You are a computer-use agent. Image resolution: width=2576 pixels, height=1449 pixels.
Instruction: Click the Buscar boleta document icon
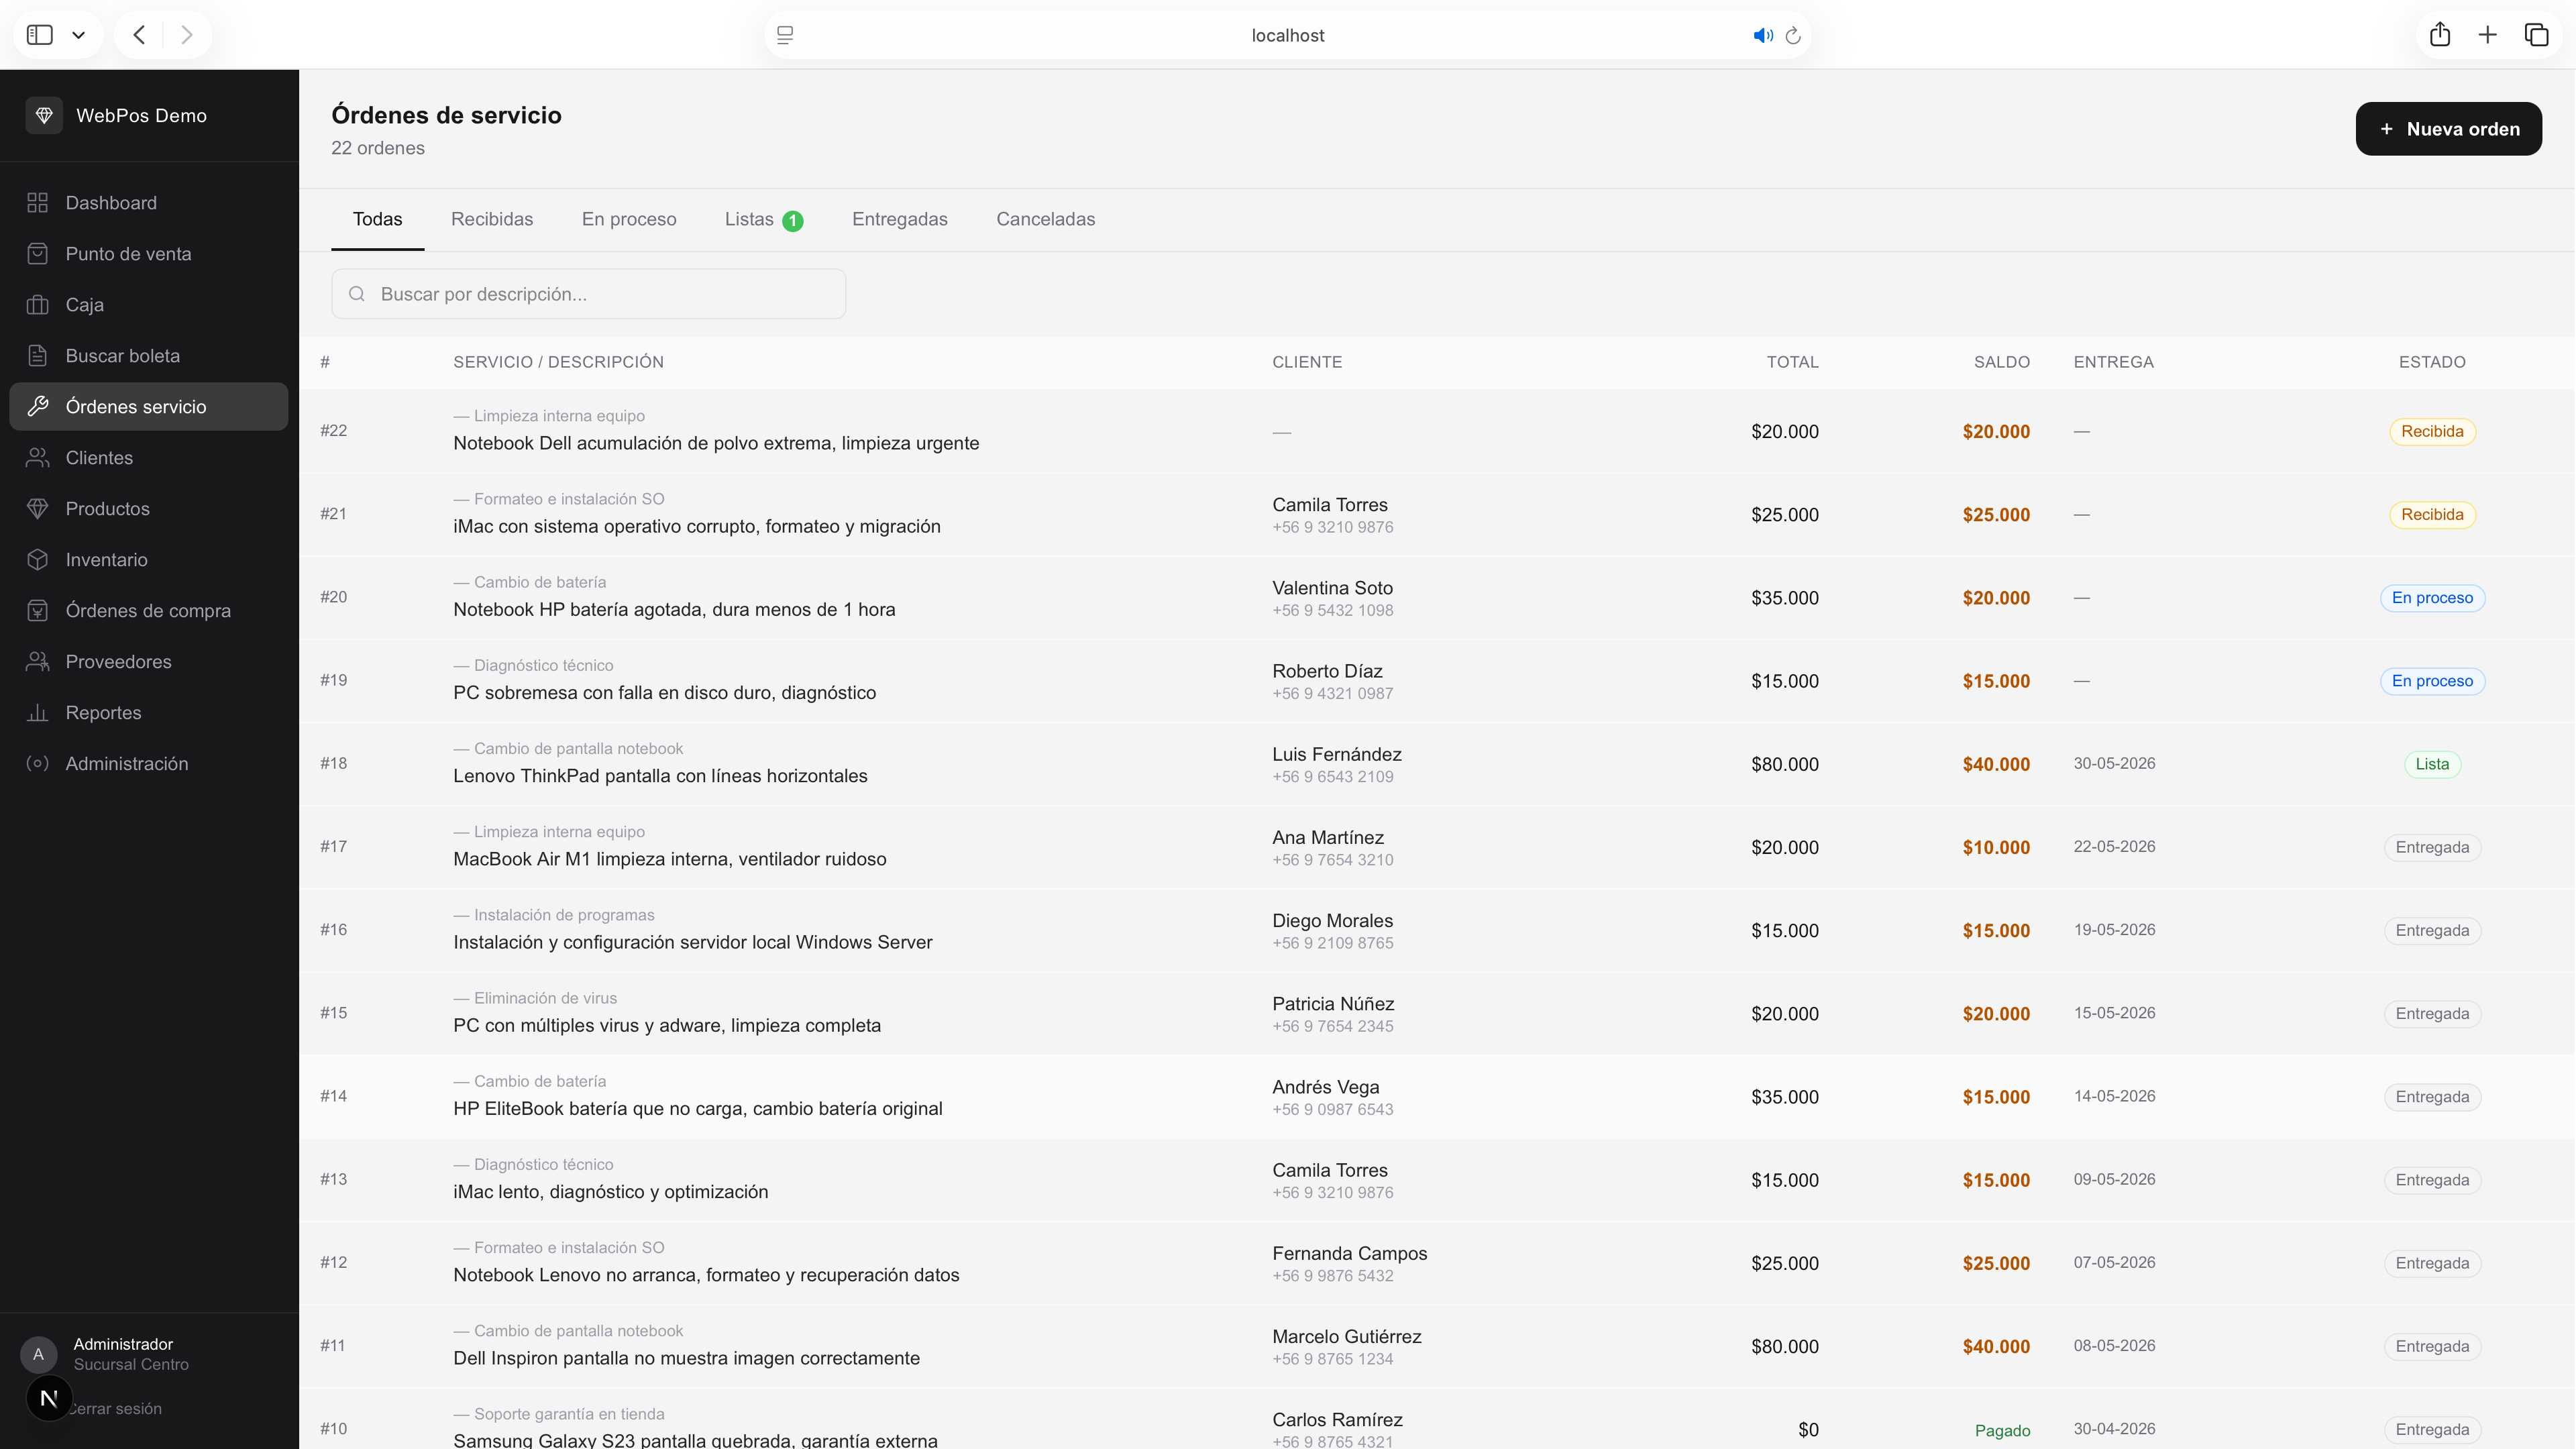pyautogui.click(x=38, y=356)
